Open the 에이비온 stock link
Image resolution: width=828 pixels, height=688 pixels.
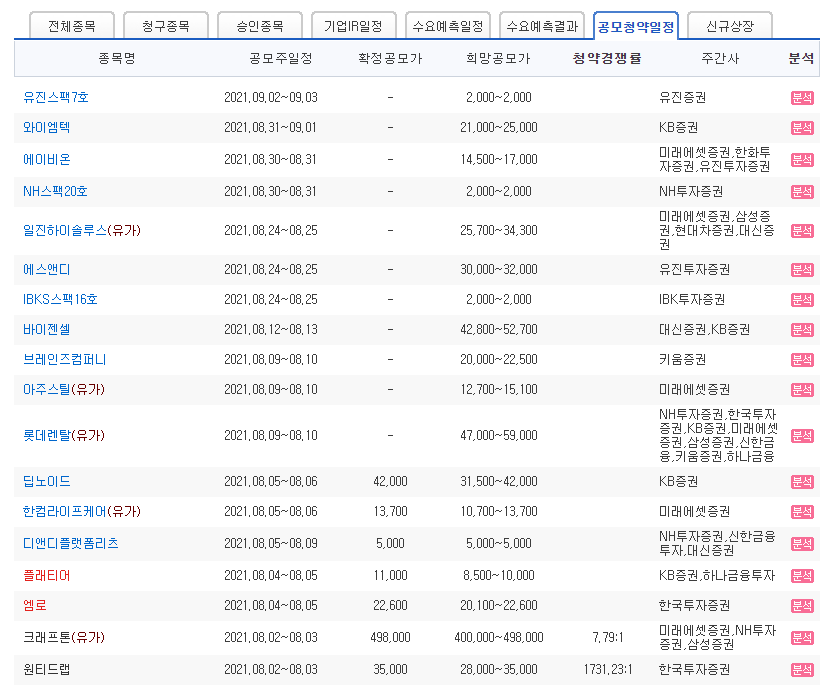[46, 159]
